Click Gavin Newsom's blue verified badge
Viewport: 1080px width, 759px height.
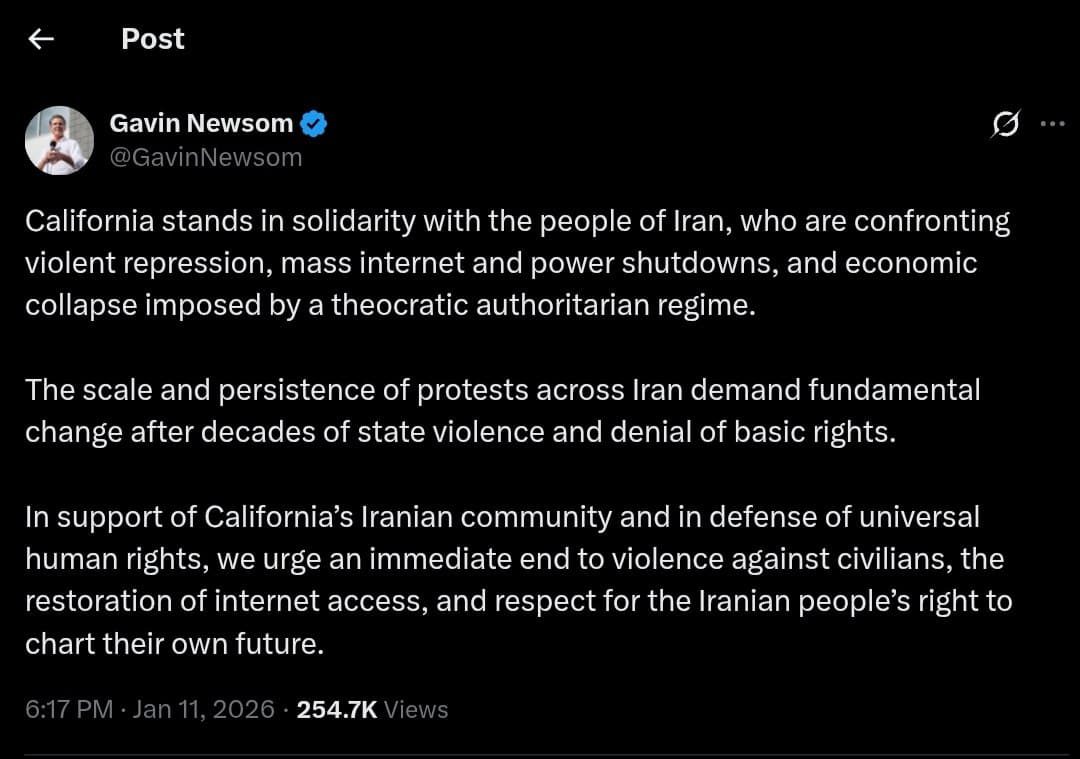click(x=313, y=123)
